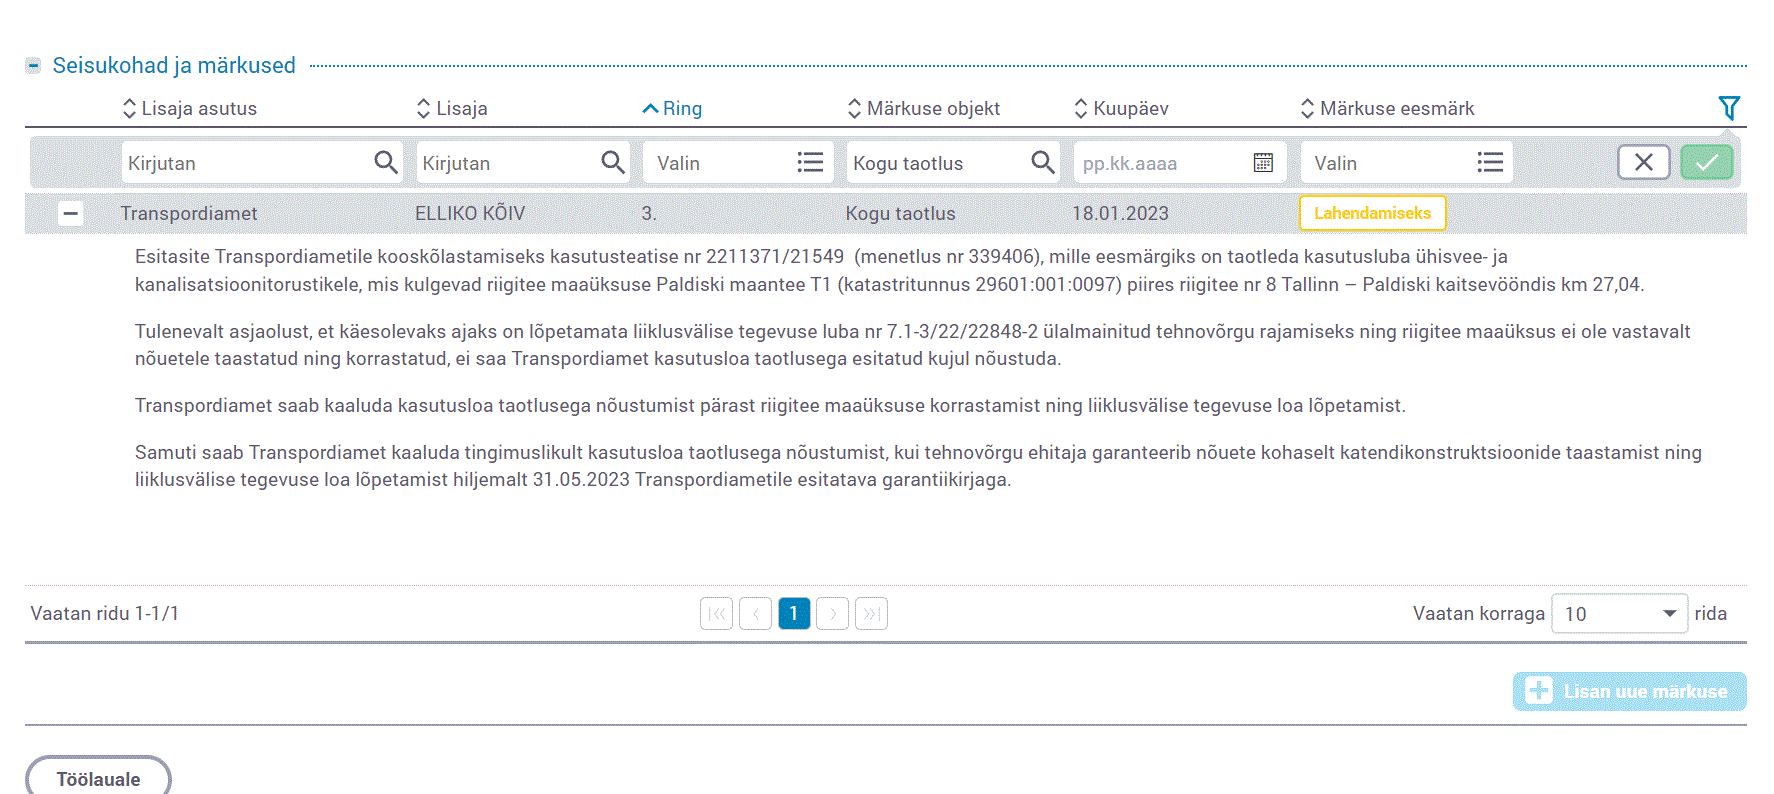Click search icon in Lisaja asutus filter

[x=385, y=162]
